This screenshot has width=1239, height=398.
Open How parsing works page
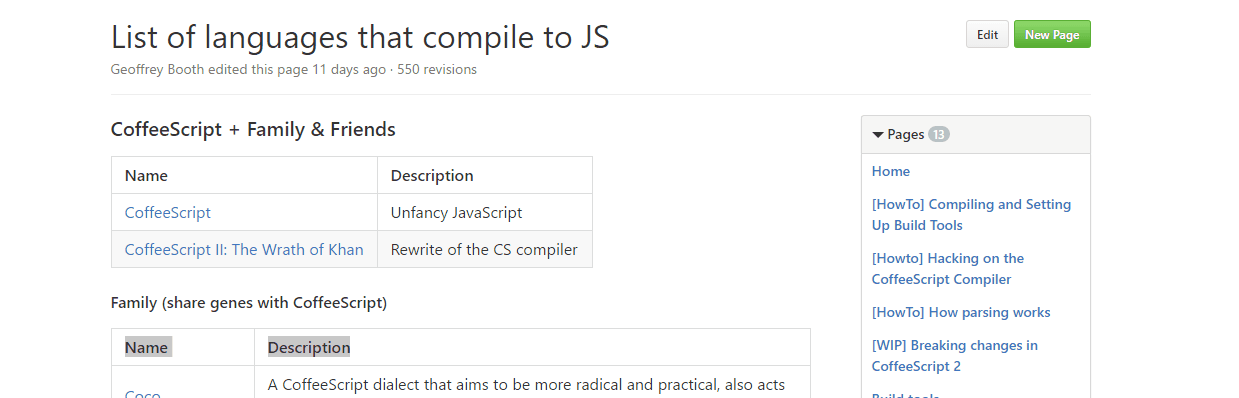click(x=961, y=312)
